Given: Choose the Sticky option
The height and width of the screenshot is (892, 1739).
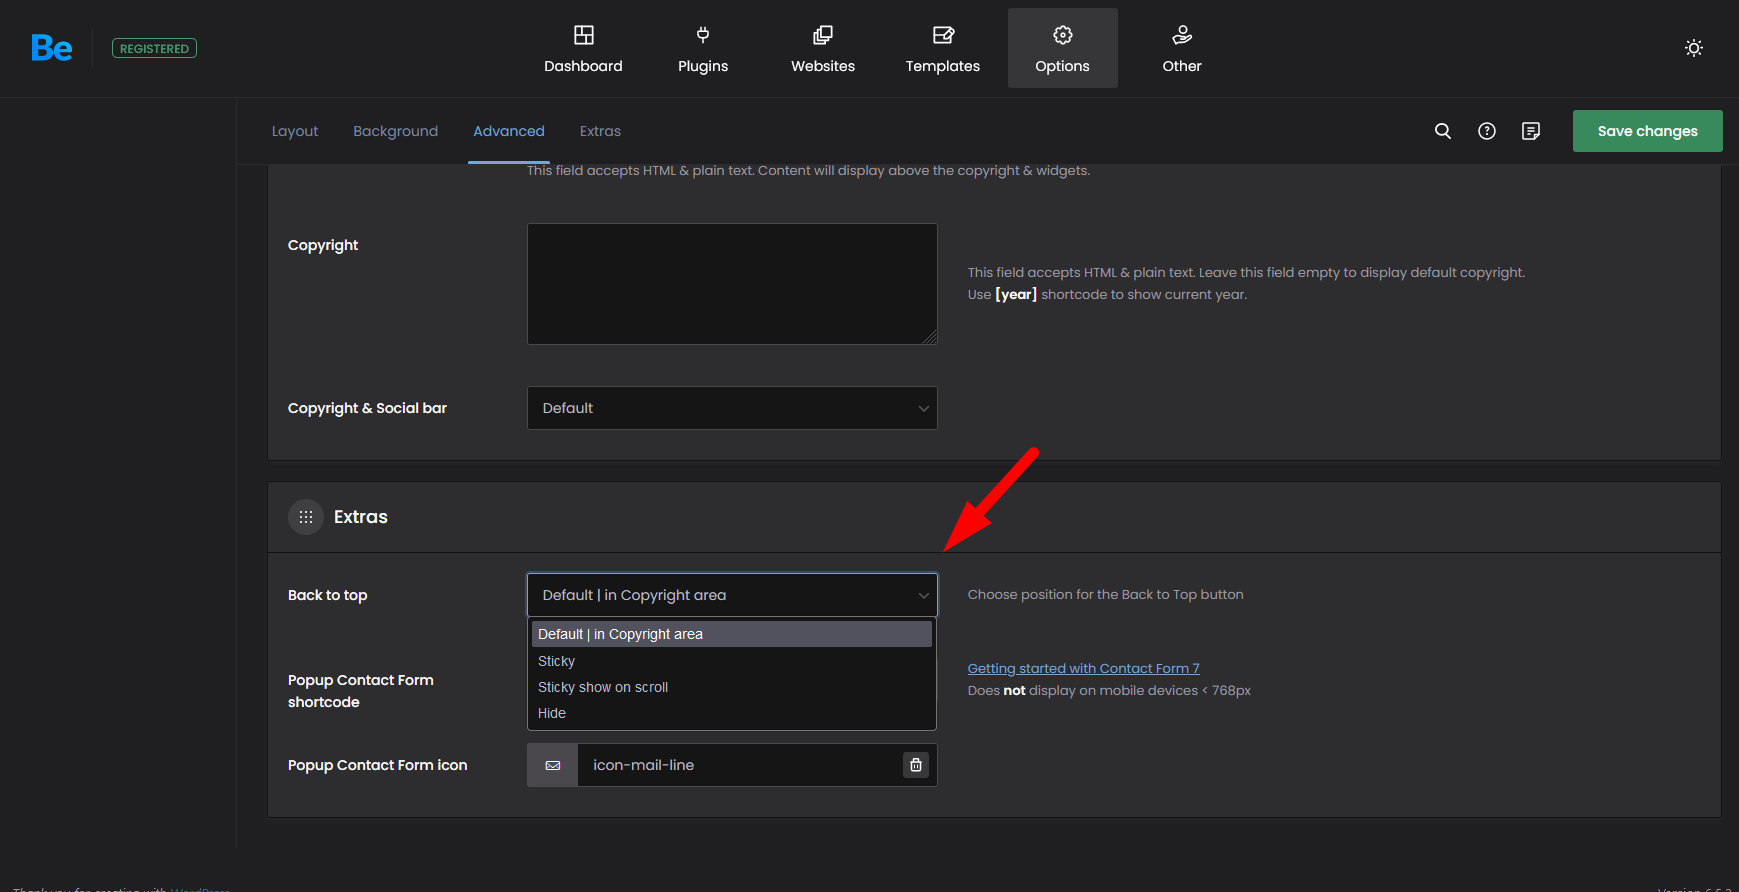Looking at the screenshot, I should [732, 661].
